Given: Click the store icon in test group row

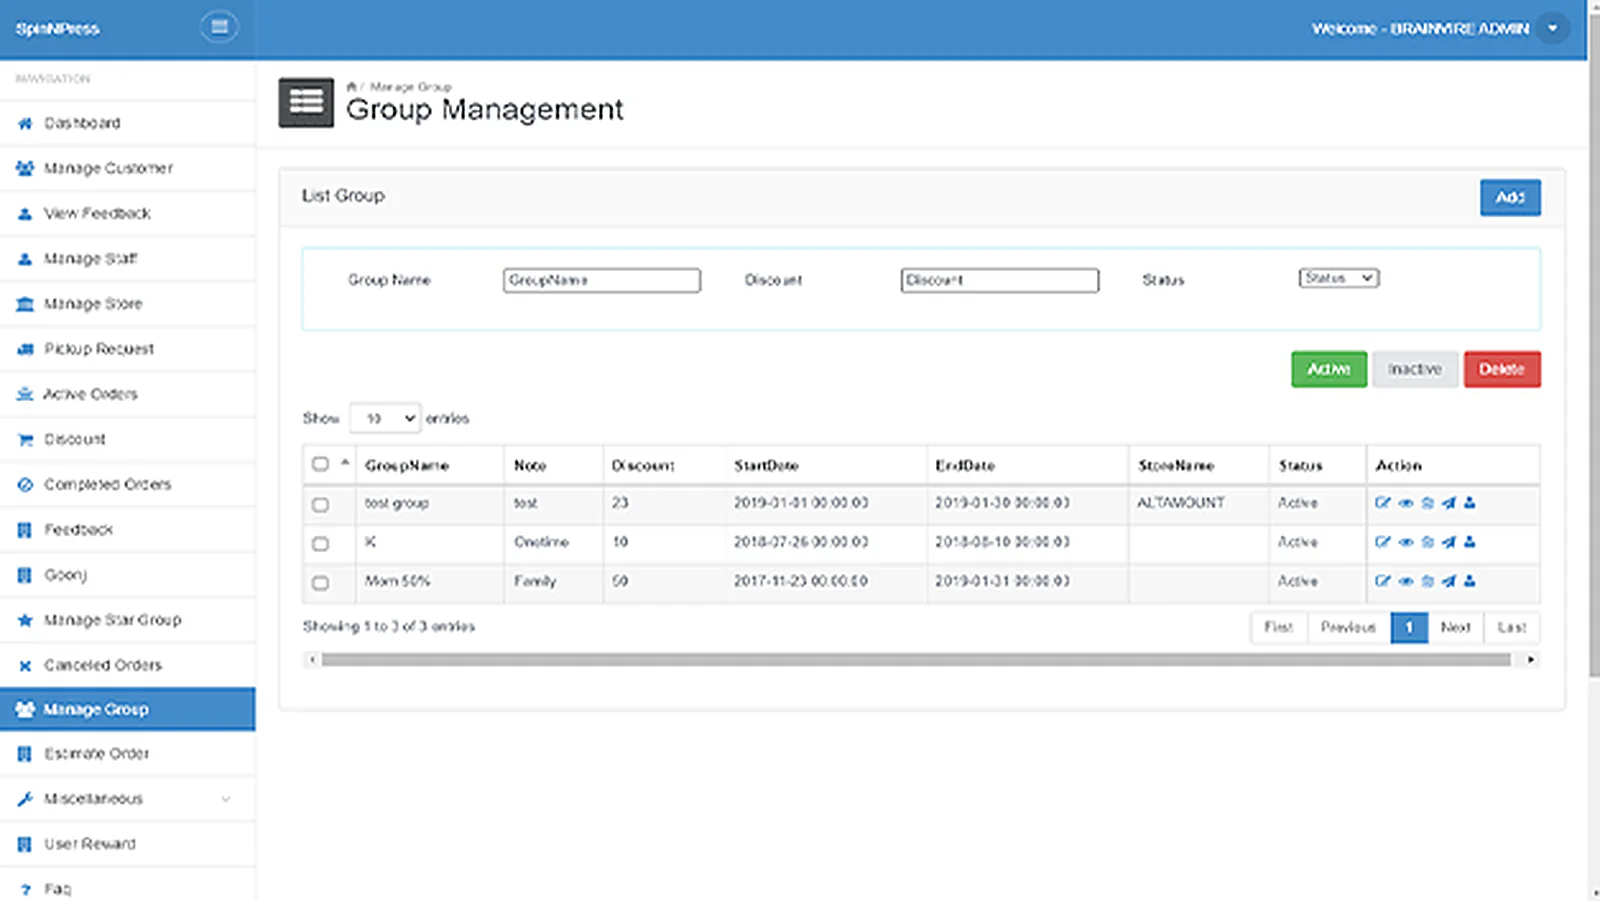Looking at the screenshot, I should 1427,503.
